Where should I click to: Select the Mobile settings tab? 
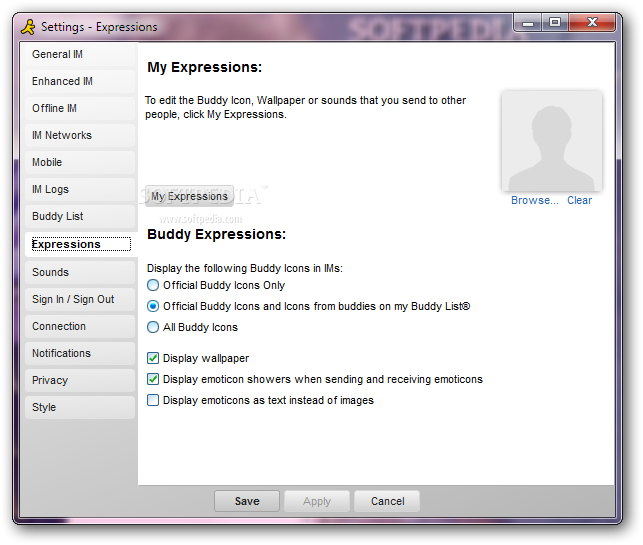click(80, 163)
